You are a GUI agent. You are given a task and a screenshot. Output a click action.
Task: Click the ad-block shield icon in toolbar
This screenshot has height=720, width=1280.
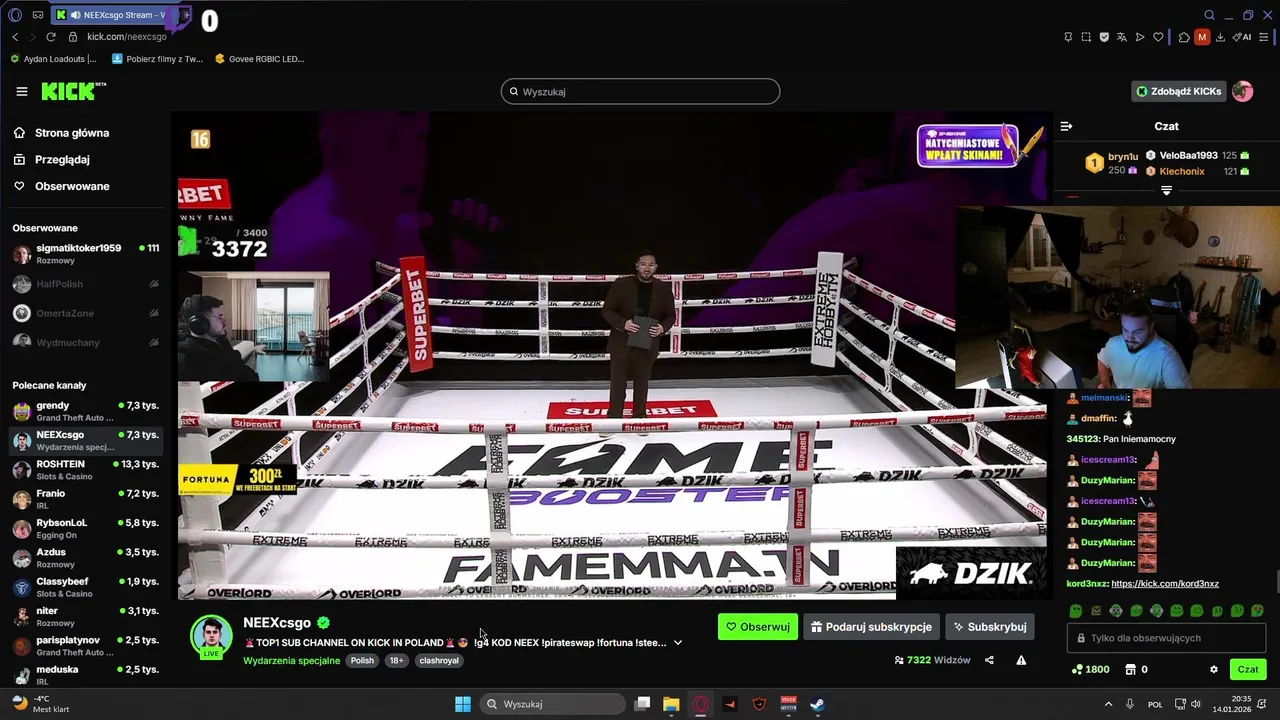[1104, 37]
